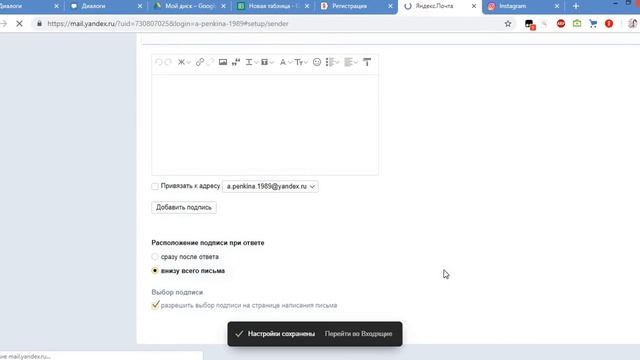Click the red ABP extension icon
This screenshot has height=360, width=640.
point(561,24)
